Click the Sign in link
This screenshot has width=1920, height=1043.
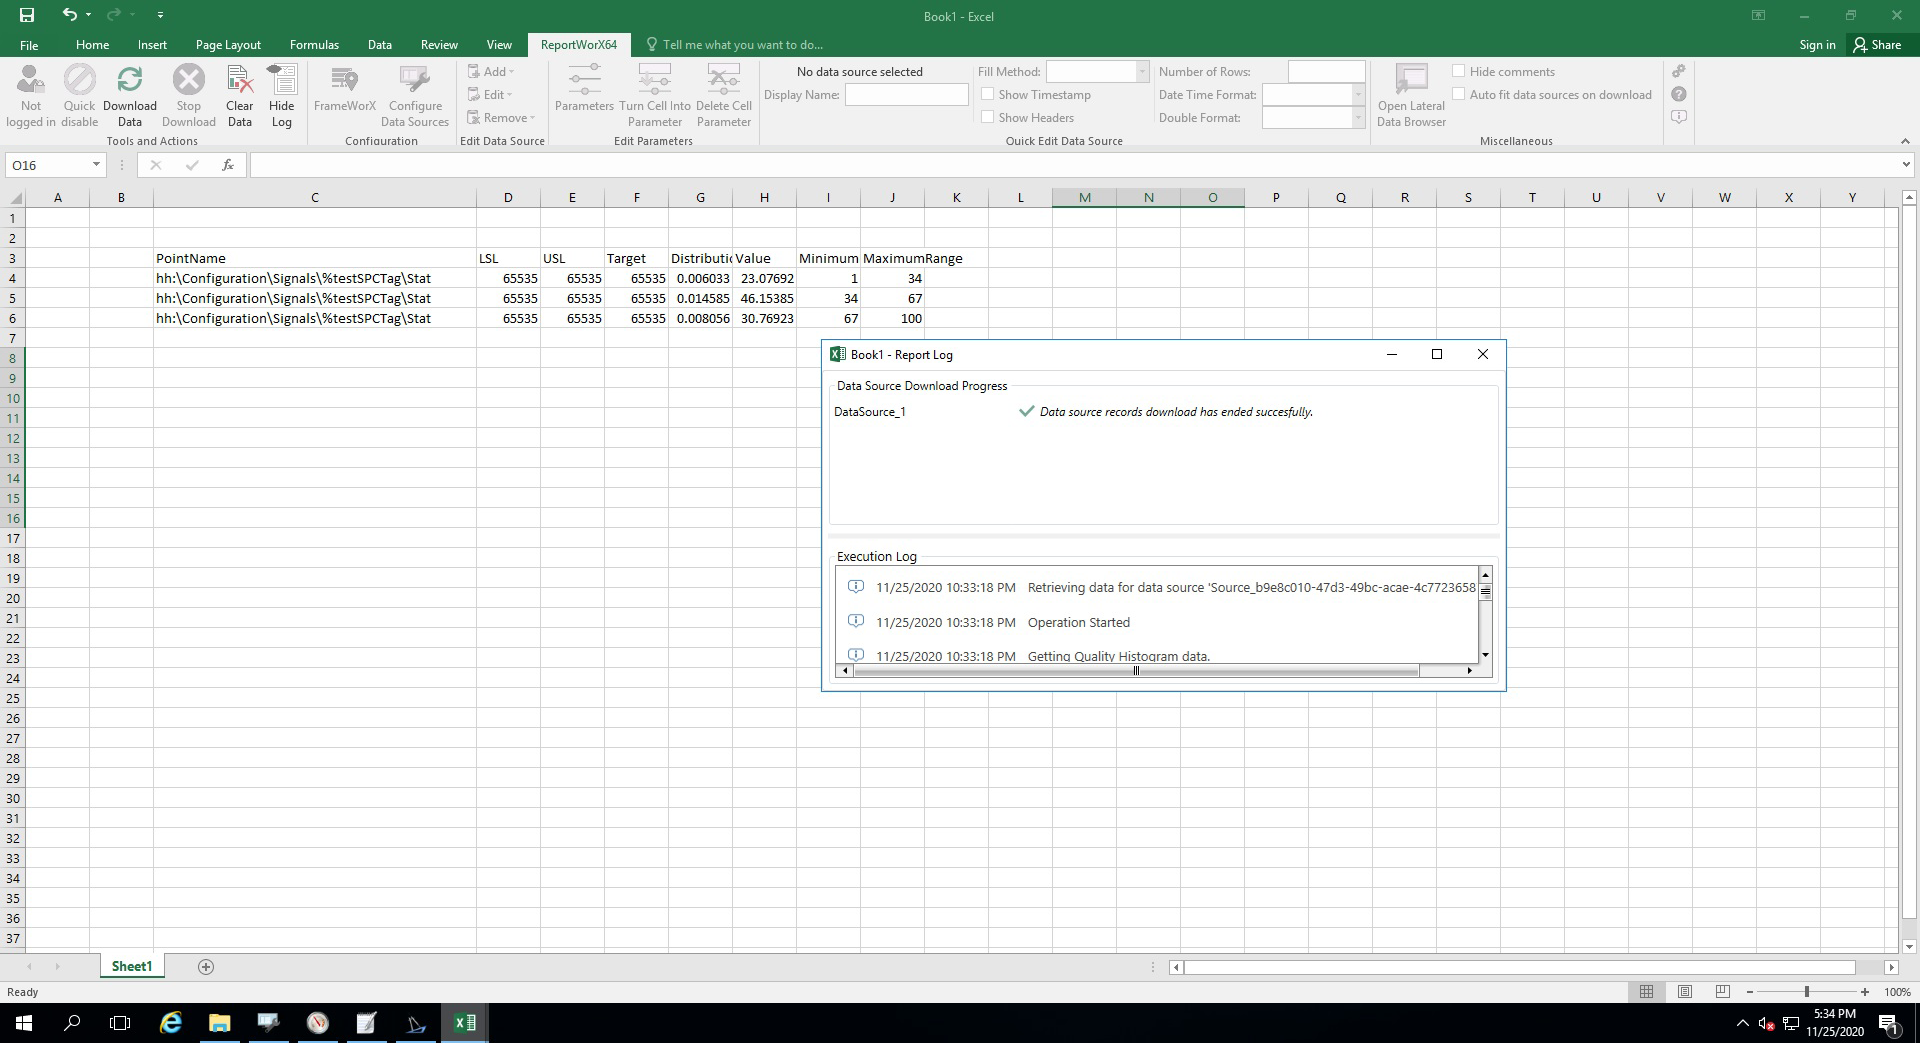1817,45
